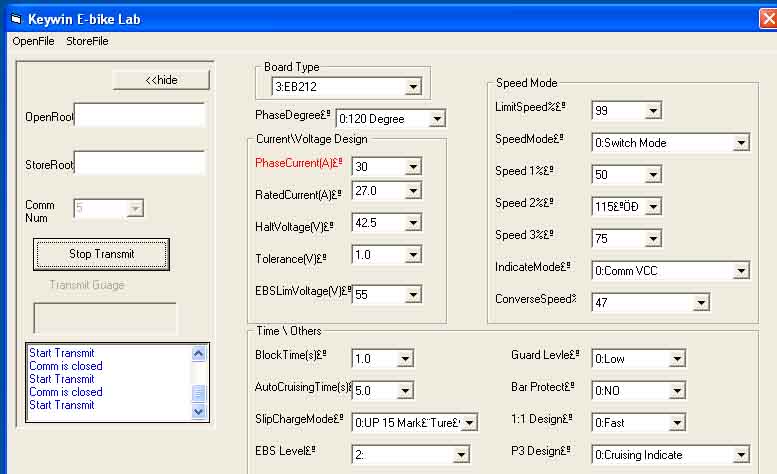The height and width of the screenshot is (474, 777).
Task: Open the StoreFile menu
Action: coord(87,41)
